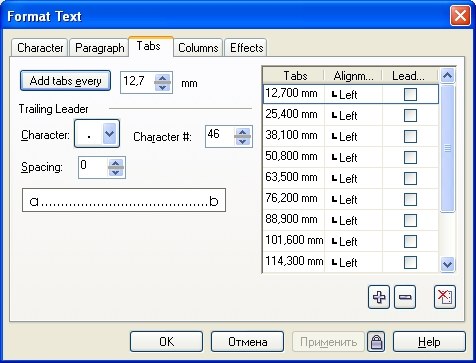Screen dimensions: 476x363
Task: Tick the leader checkbox for the 114,300 mm tab
Action: coord(410,262)
